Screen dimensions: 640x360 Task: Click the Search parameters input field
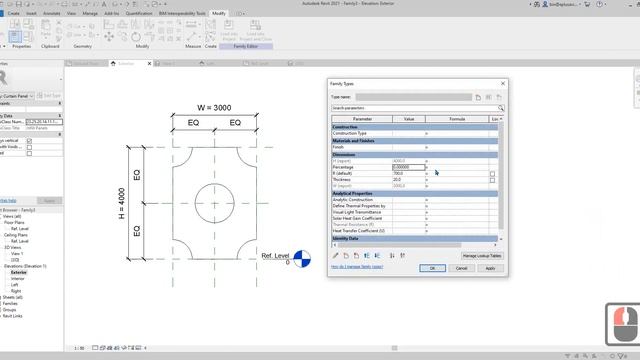click(414, 108)
